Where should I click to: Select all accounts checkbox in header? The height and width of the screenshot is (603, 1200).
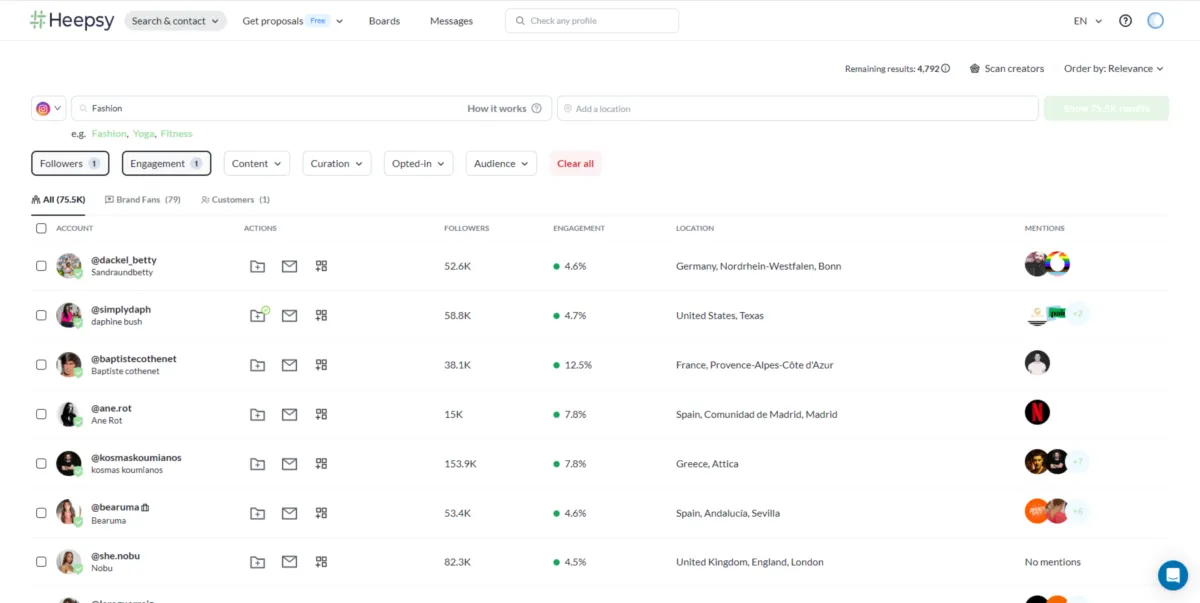pyautogui.click(x=41, y=228)
